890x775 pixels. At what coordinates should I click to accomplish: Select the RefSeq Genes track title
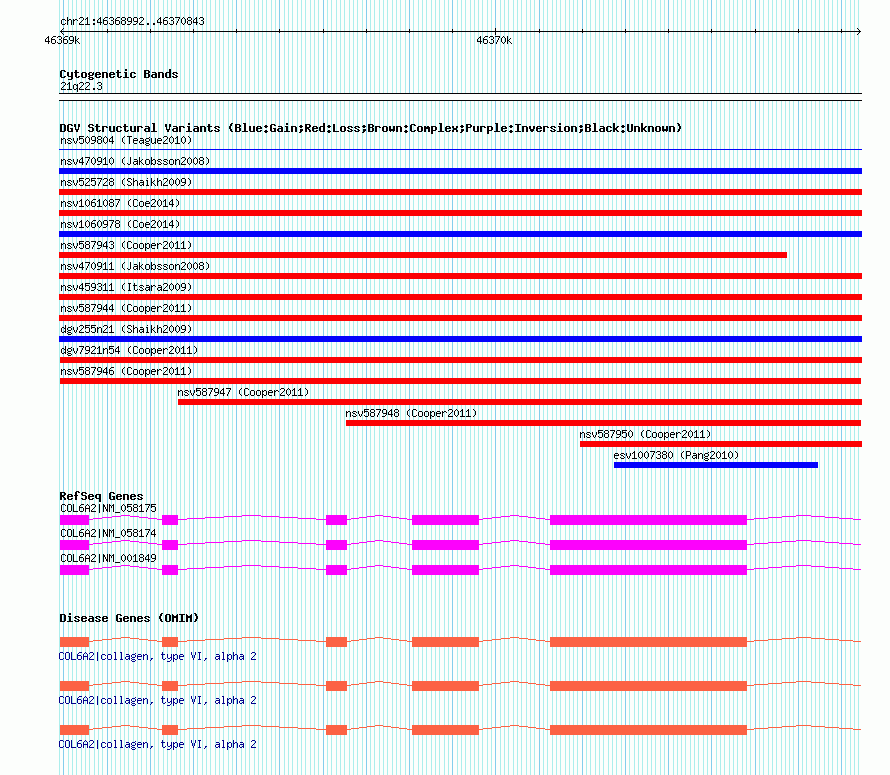tap(101, 496)
